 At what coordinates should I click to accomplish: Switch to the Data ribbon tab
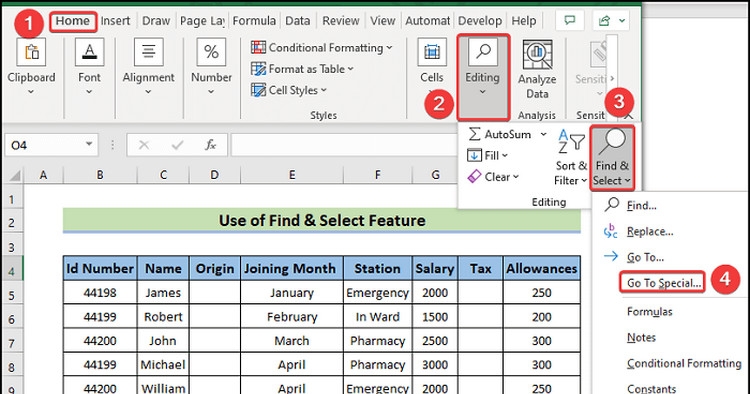[x=298, y=21]
